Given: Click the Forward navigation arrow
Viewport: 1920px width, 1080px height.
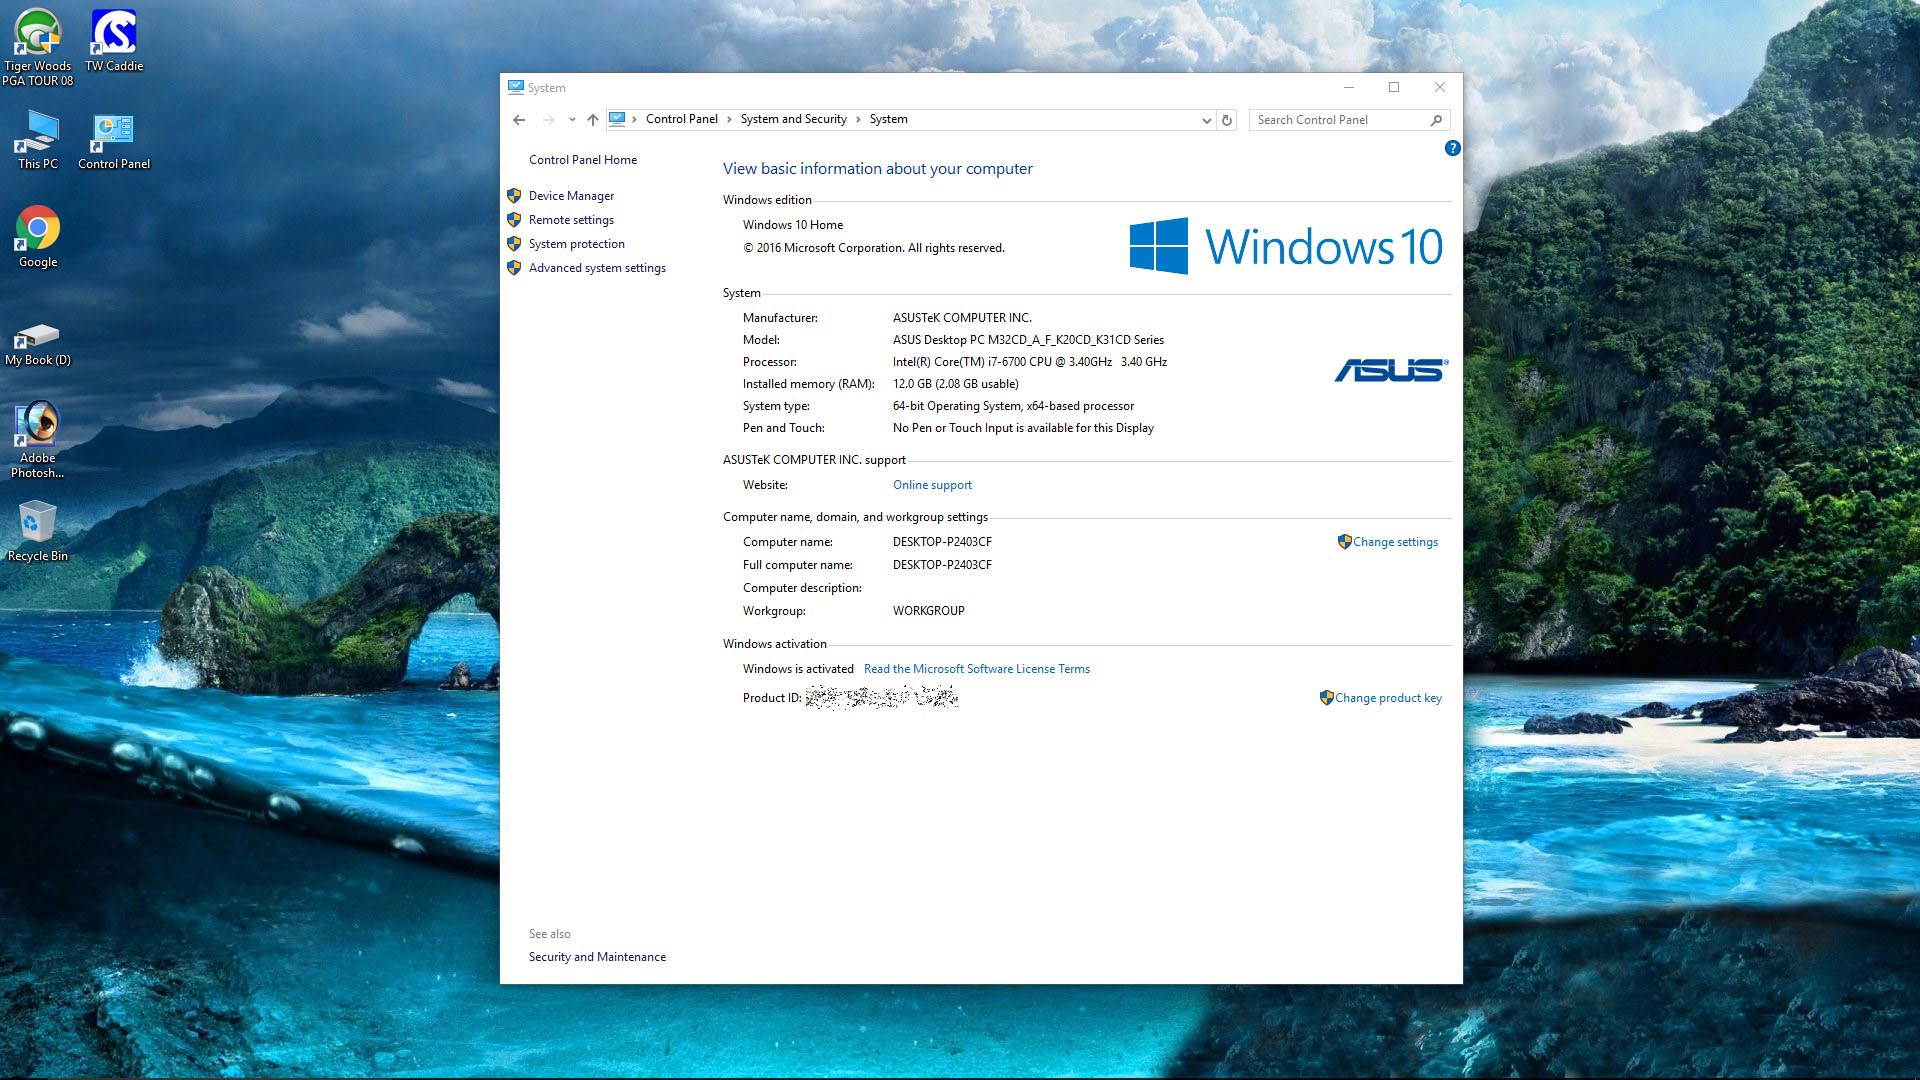Looking at the screenshot, I should [548, 120].
